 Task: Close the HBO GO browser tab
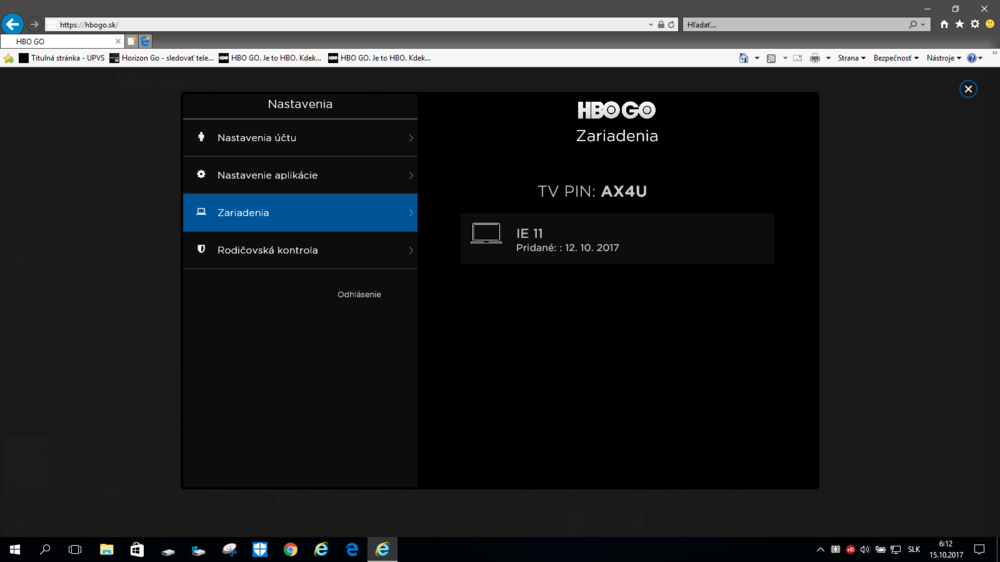(117, 41)
